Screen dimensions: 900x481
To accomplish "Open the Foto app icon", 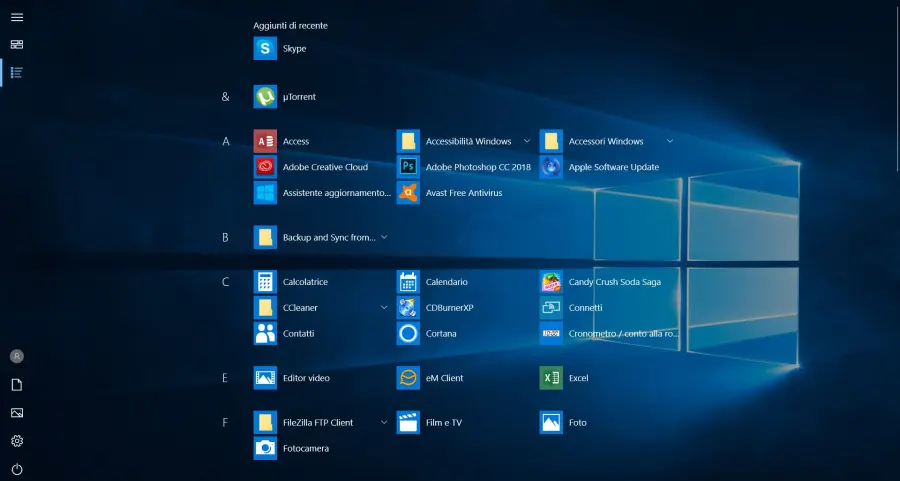I will [551, 422].
